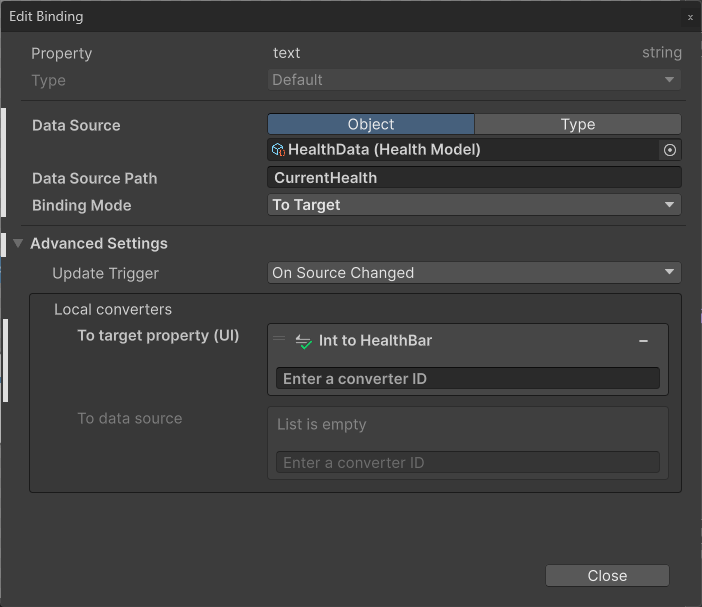Screen dimensions: 702x607
Task: Click the Data Source Path field
Action: tap(474, 178)
